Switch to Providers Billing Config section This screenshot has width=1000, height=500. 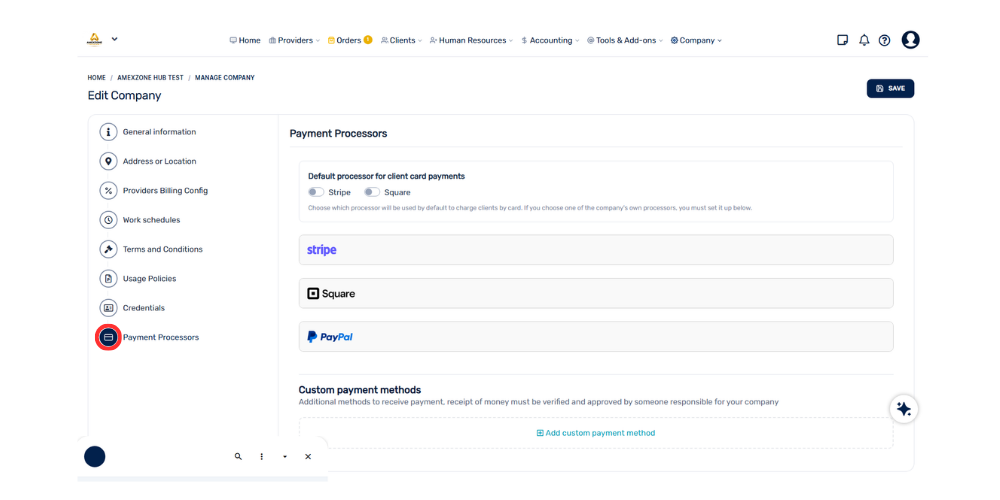tap(165, 191)
